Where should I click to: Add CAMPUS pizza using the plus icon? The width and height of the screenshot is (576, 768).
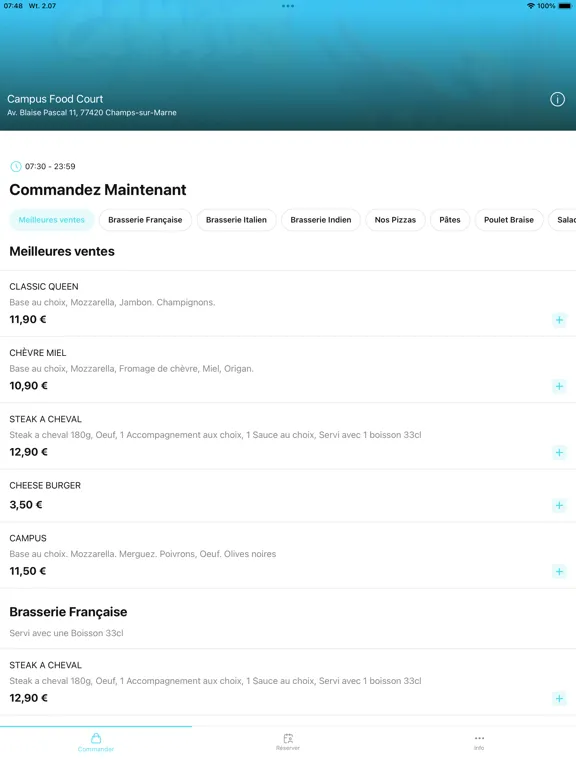pyautogui.click(x=559, y=571)
